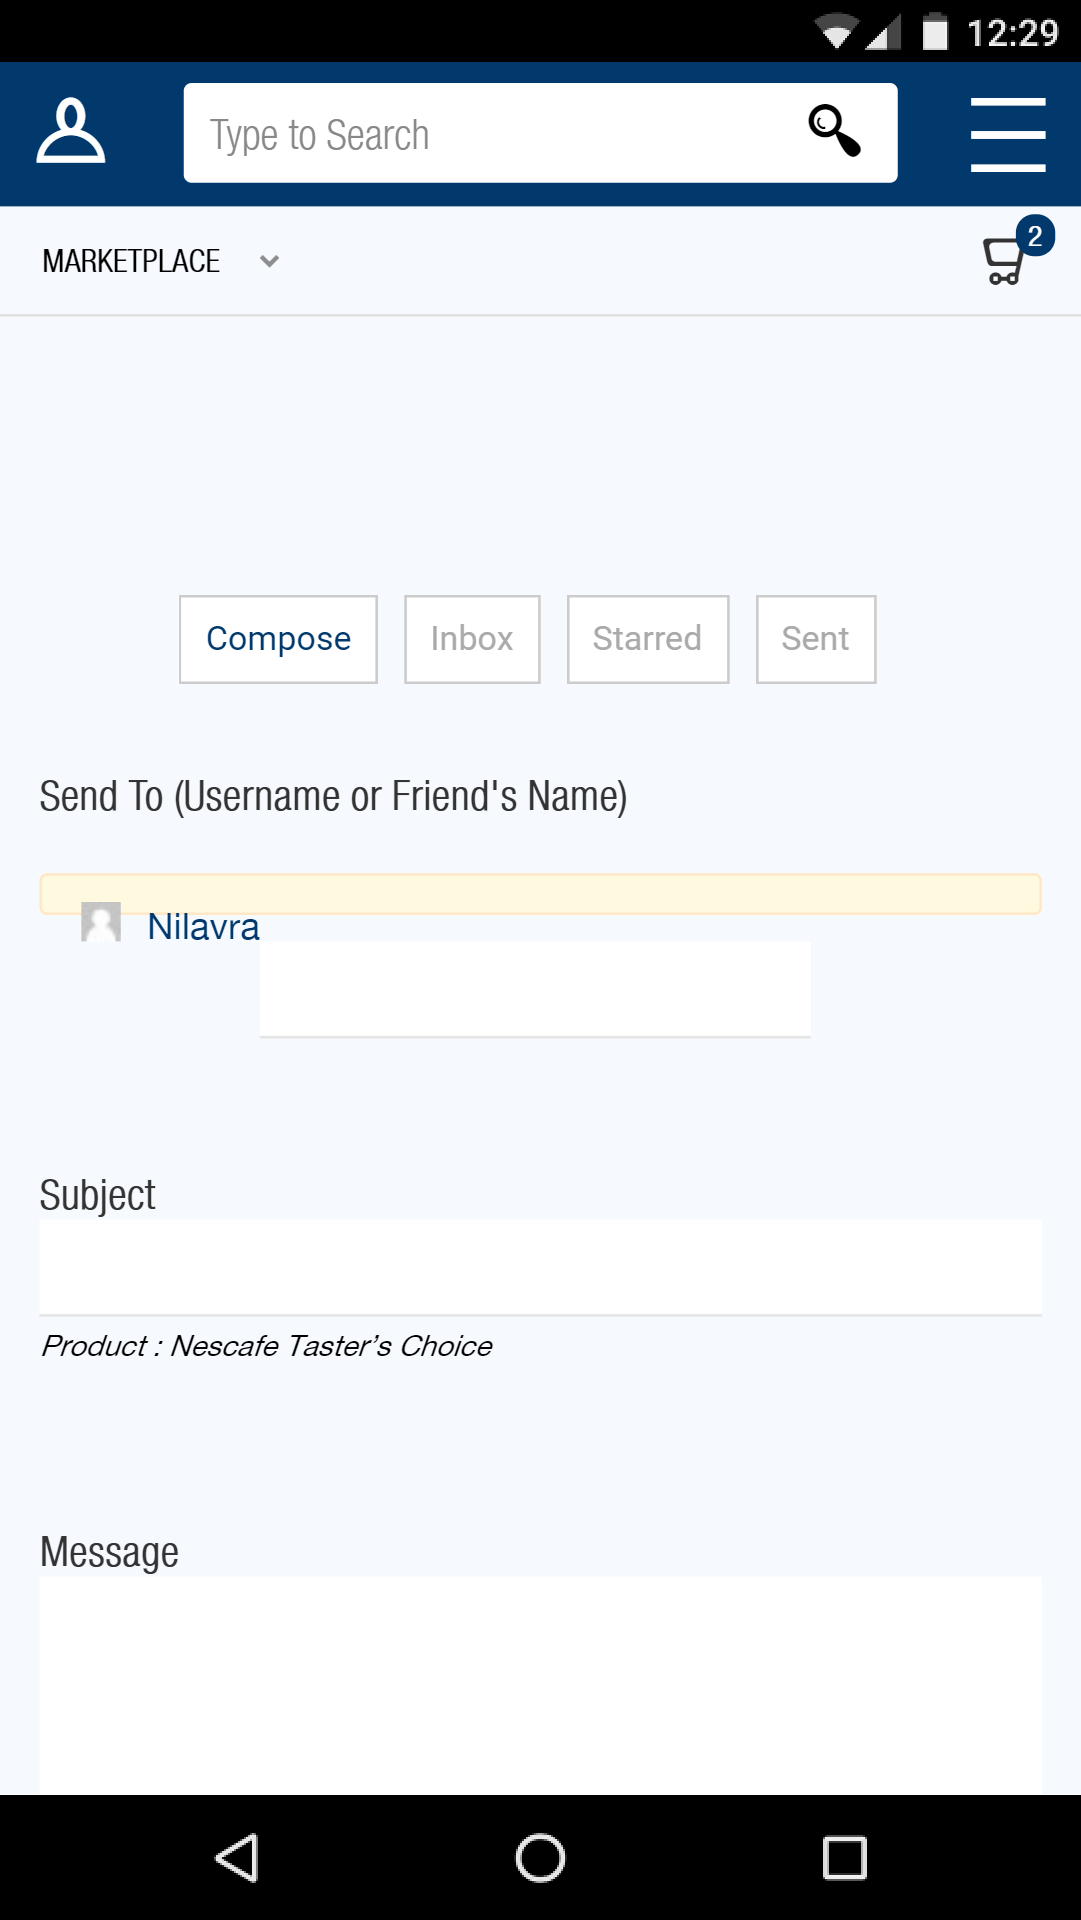Switch to the Compose tab
The width and height of the screenshot is (1081, 1920).
coord(278,639)
